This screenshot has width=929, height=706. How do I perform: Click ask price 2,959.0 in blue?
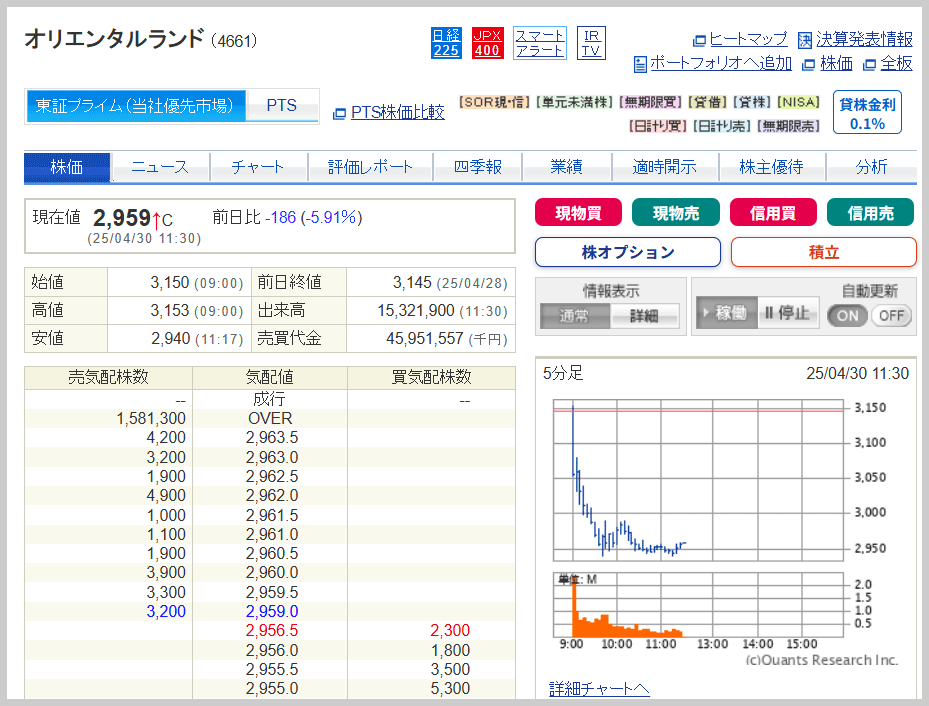tap(271, 611)
